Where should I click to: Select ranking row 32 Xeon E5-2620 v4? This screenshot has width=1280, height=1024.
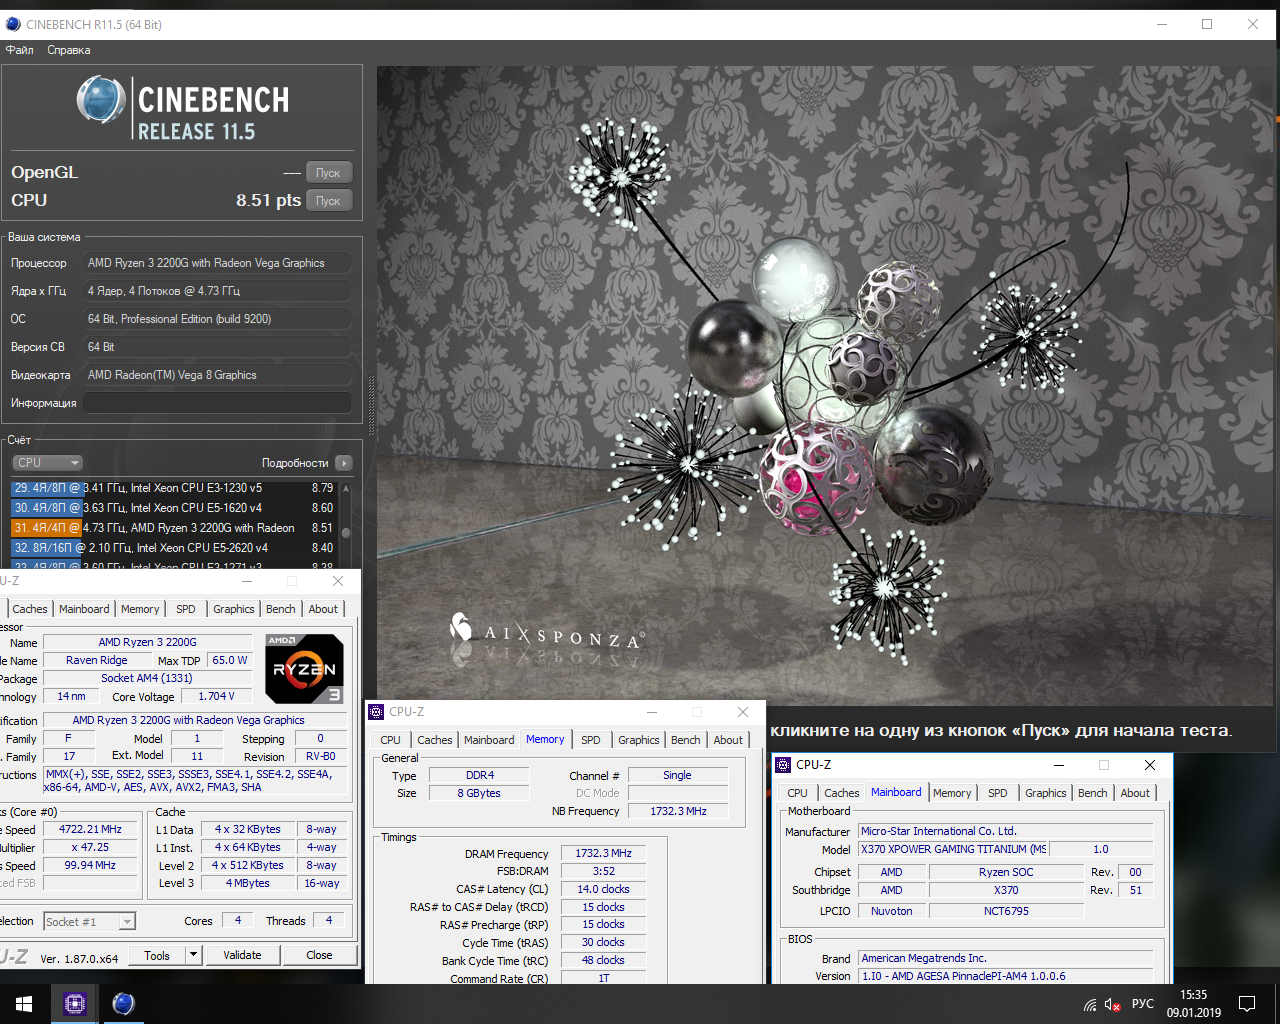[174, 548]
